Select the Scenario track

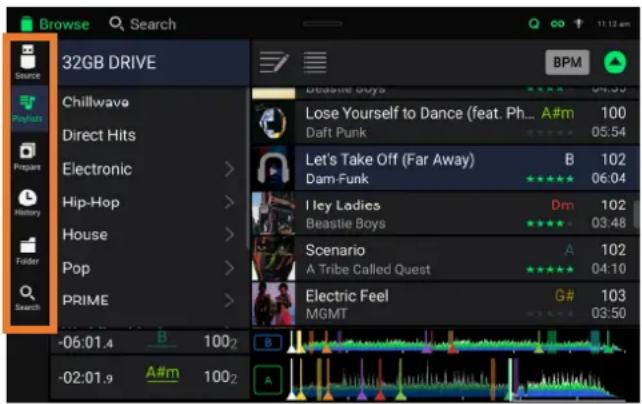point(445,259)
